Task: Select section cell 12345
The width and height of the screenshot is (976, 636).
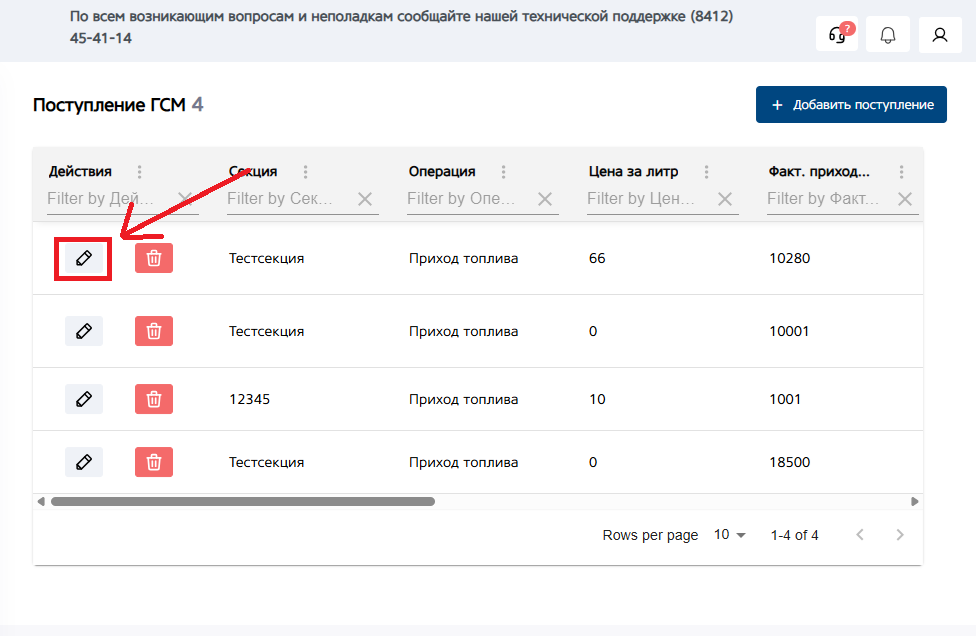Action: tap(250, 399)
